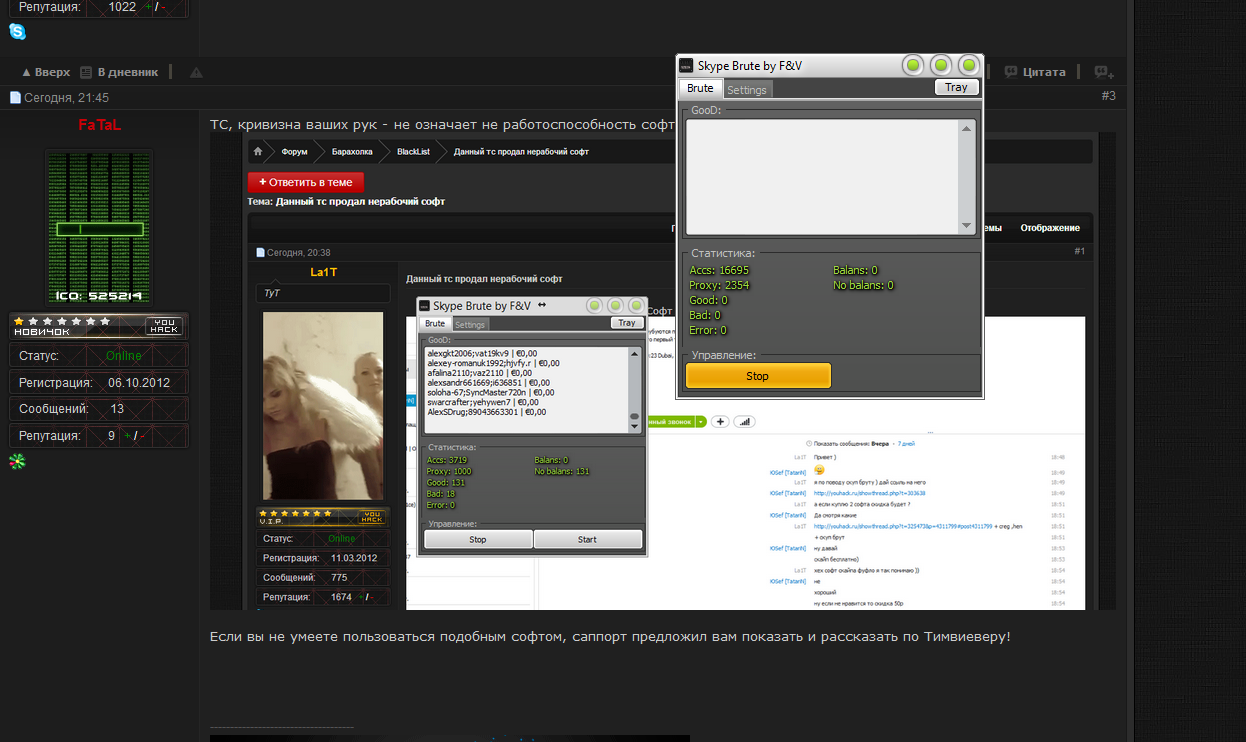The height and width of the screenshot is (742, 1246).
Task: Click the app icon in front Skype Brute title bar
Action: [686, 66]
